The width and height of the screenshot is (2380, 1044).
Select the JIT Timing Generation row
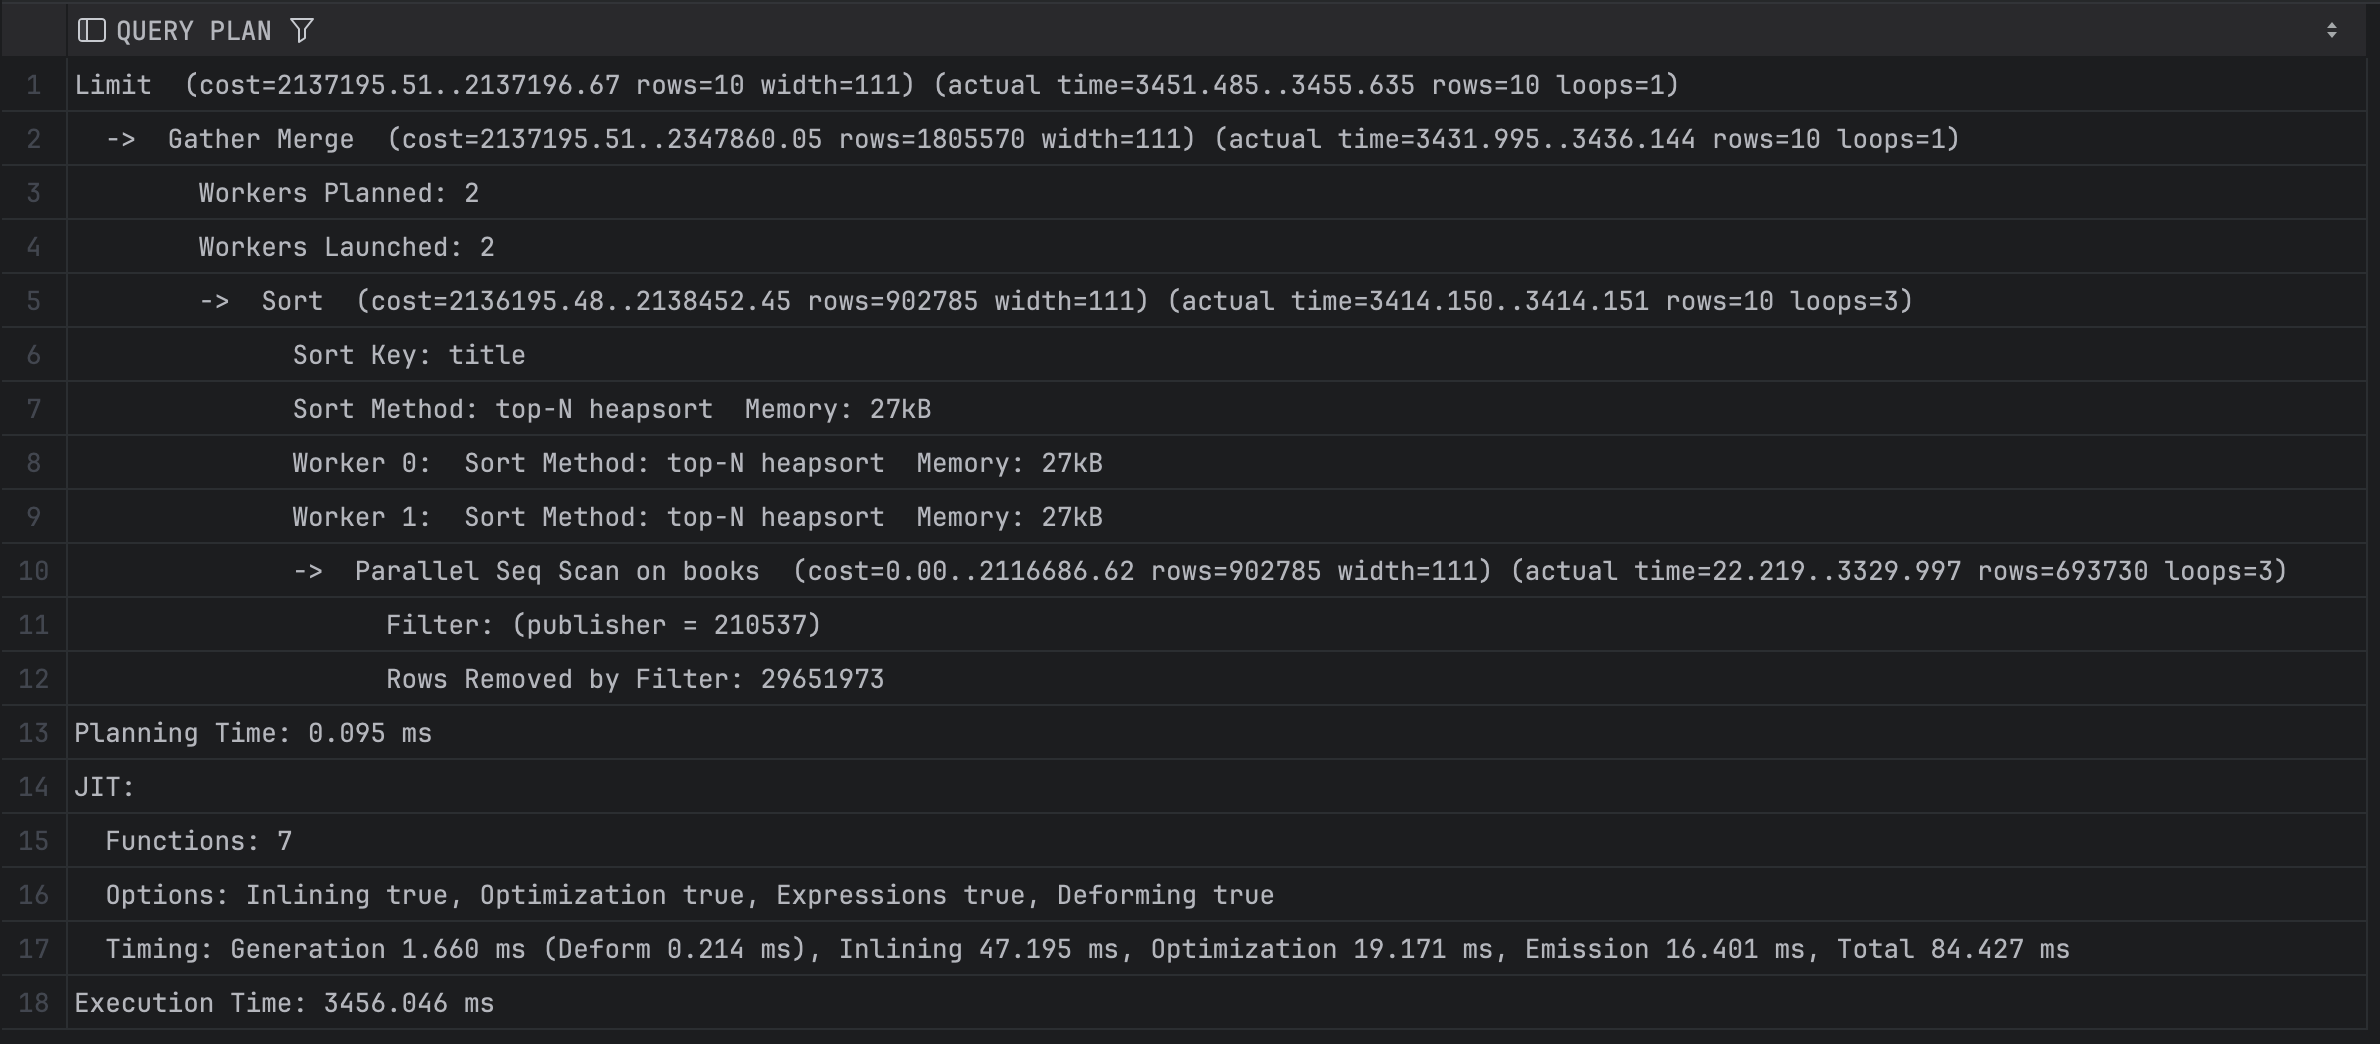click(x=1087, y=949)
